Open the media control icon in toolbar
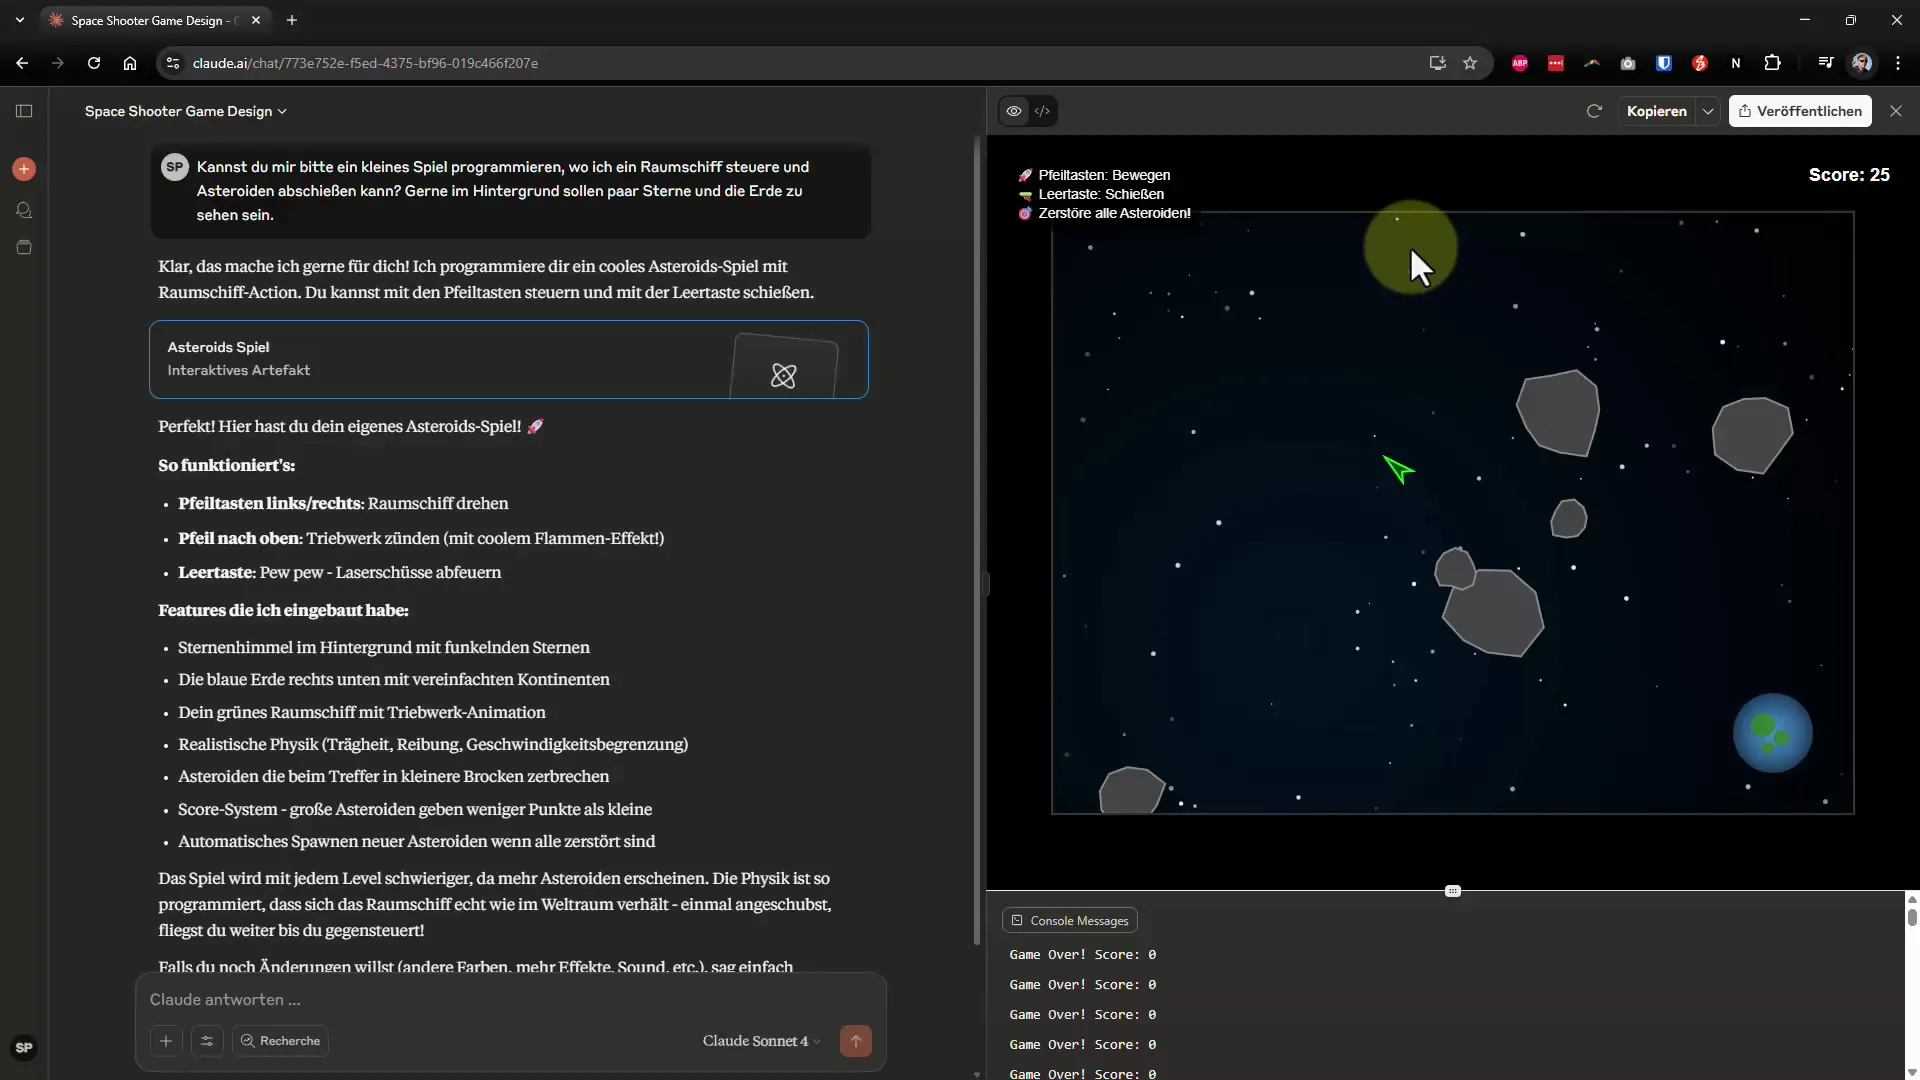1920x1080 pixels. 1826,63
